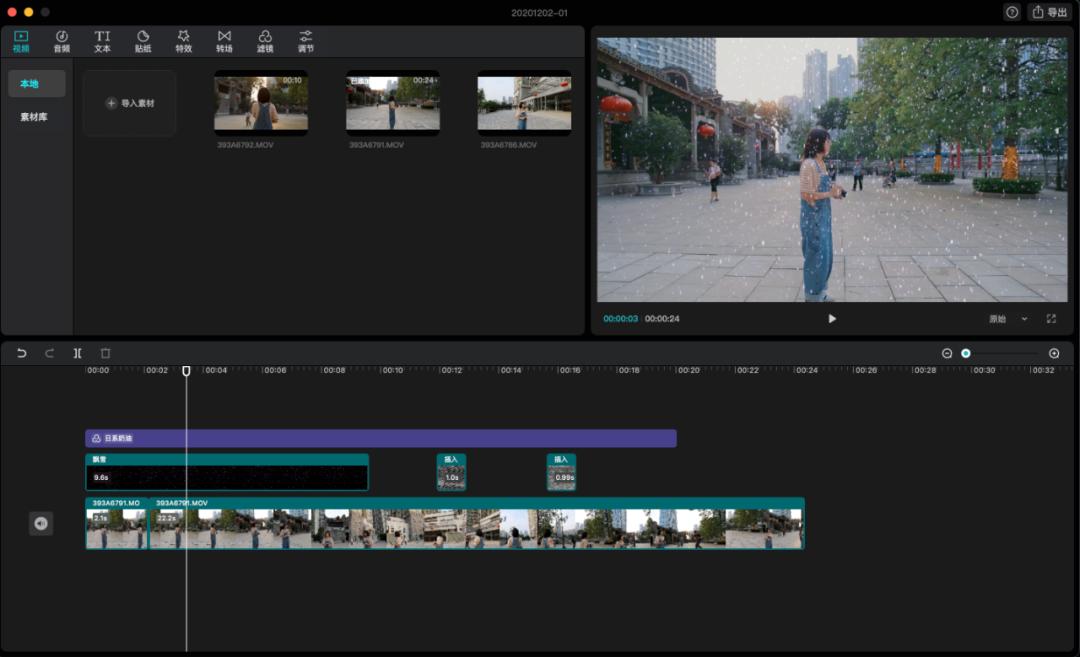Click the split clip icon in timeline toolbar
The width and height of the screenshot is (1080, 657).
click(x=77, y=353)
